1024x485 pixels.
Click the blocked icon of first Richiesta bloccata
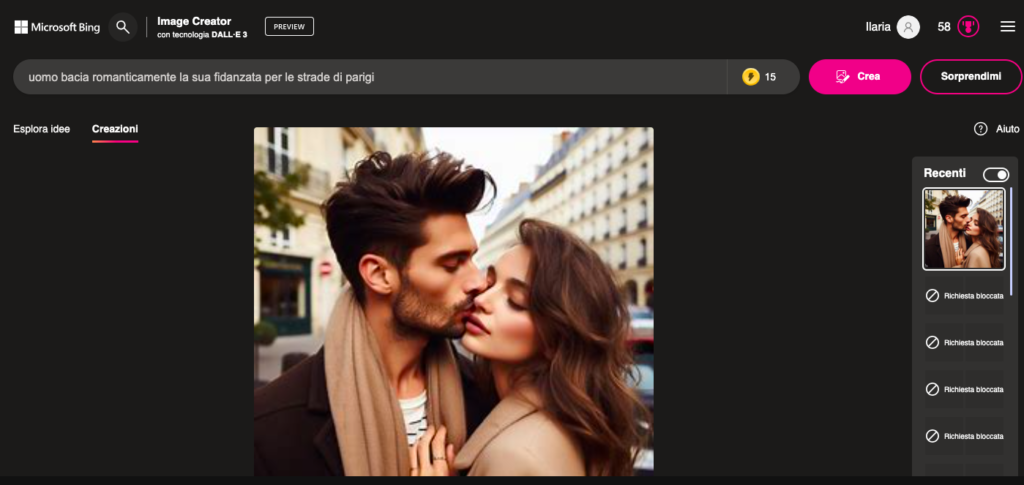pos(932,296)
